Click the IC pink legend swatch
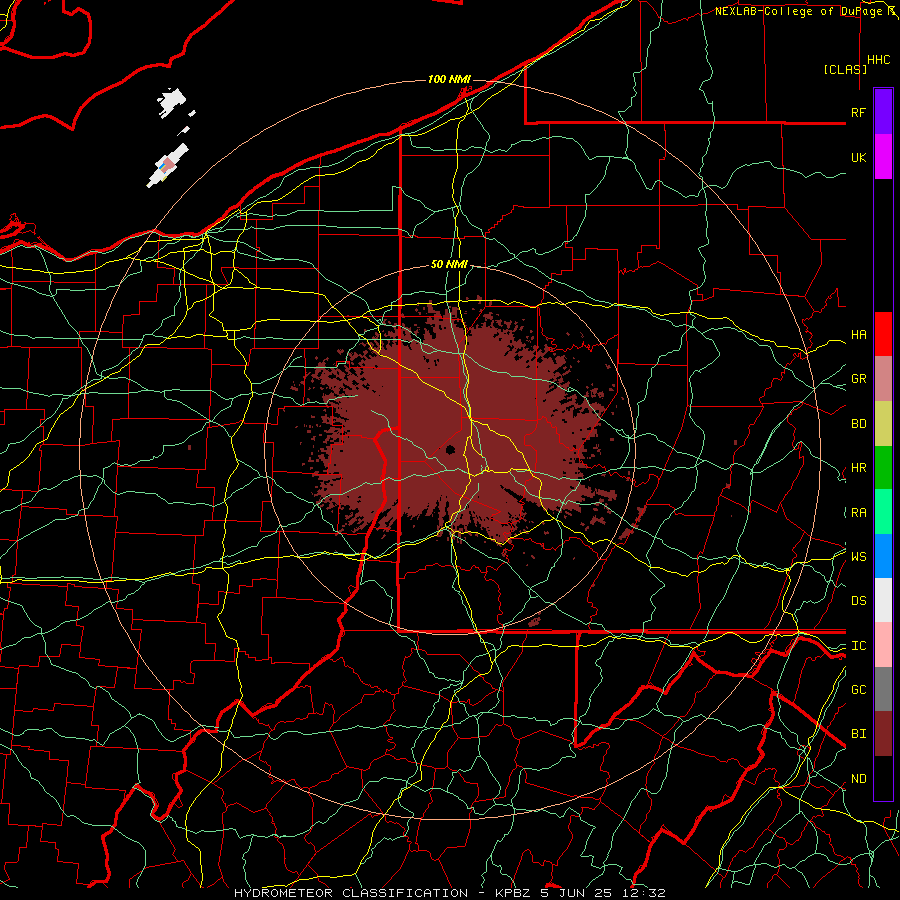 click(883, 645)
